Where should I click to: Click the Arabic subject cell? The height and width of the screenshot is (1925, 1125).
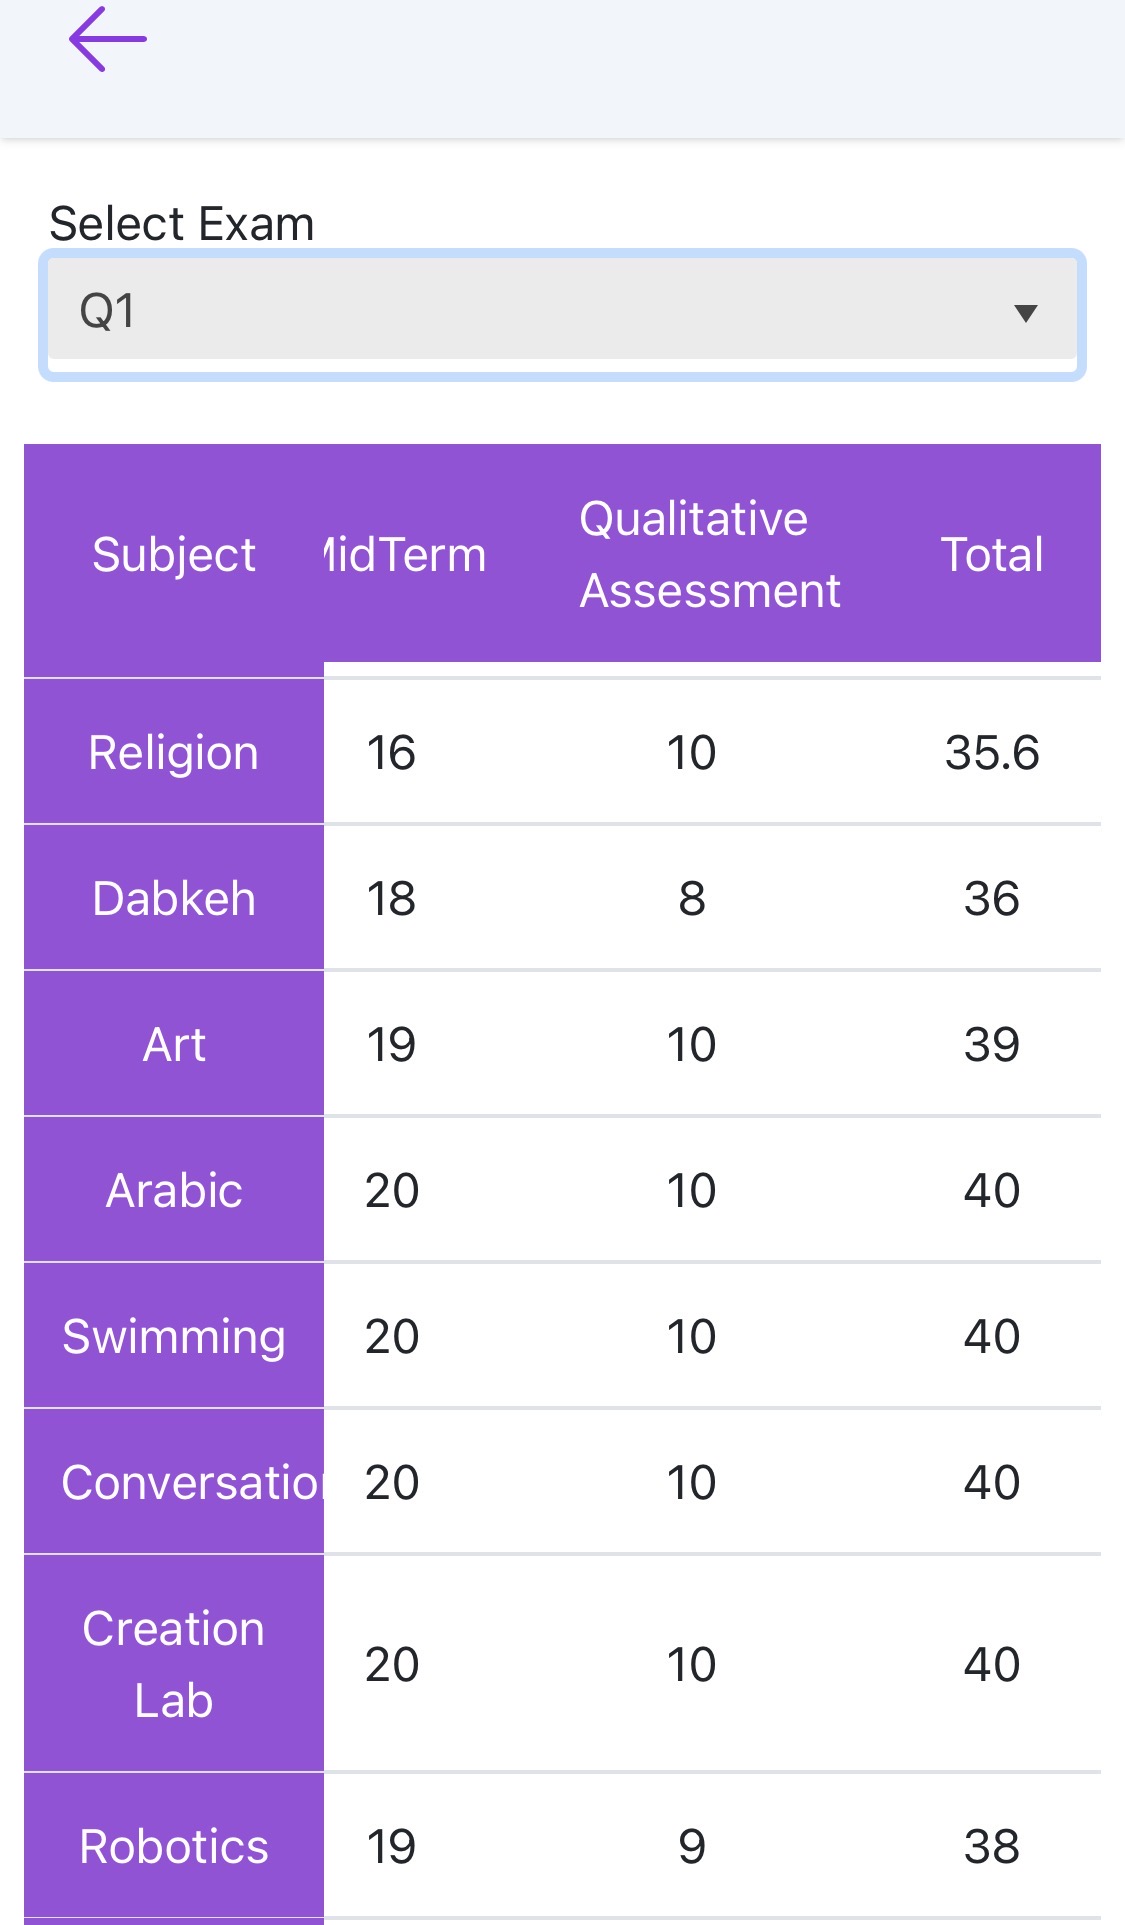click(x=174, y=1191)
